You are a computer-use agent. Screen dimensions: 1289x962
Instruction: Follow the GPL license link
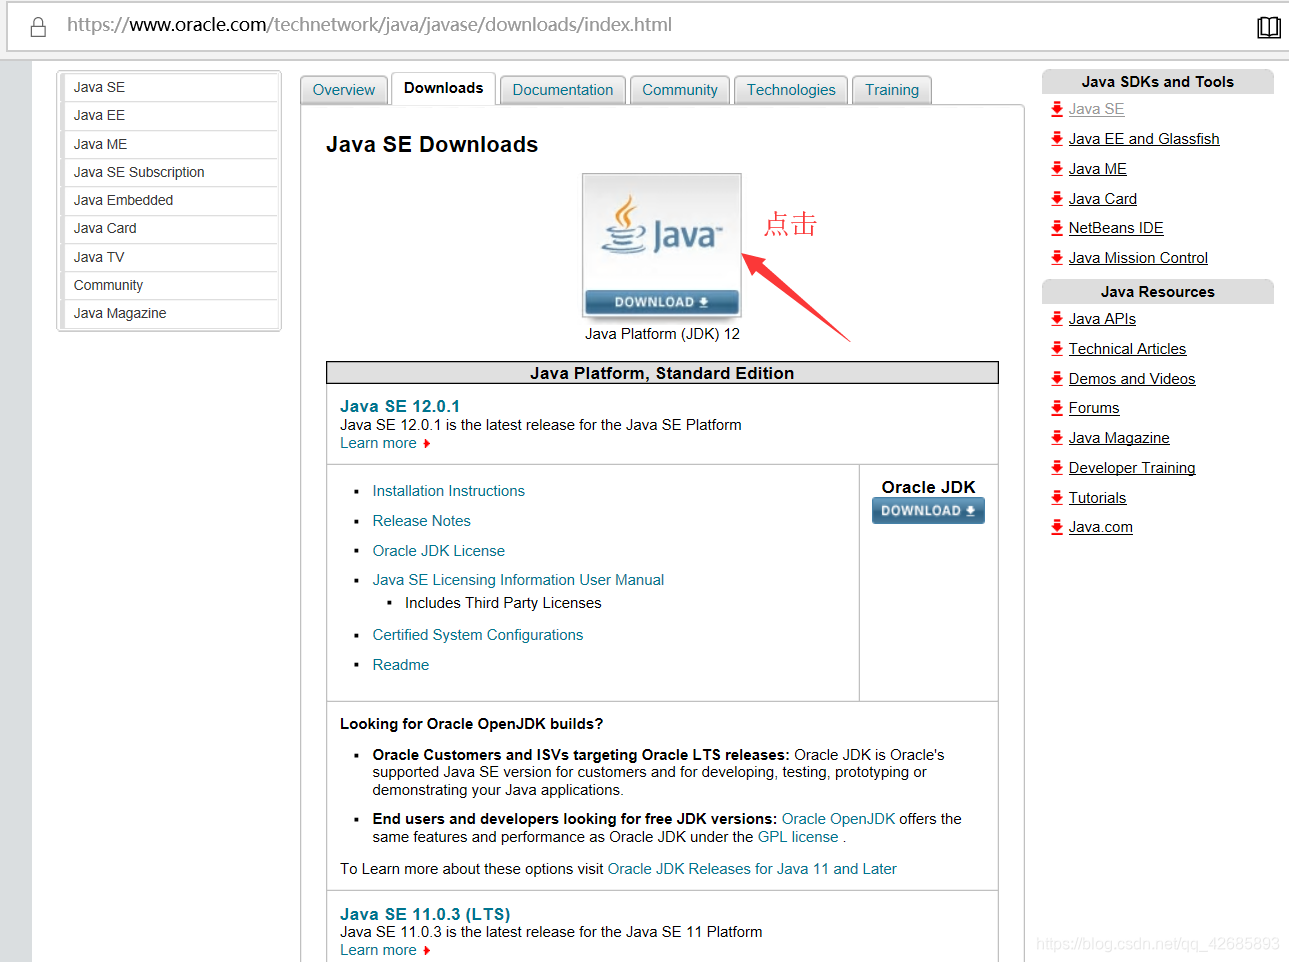click(798, 837)
